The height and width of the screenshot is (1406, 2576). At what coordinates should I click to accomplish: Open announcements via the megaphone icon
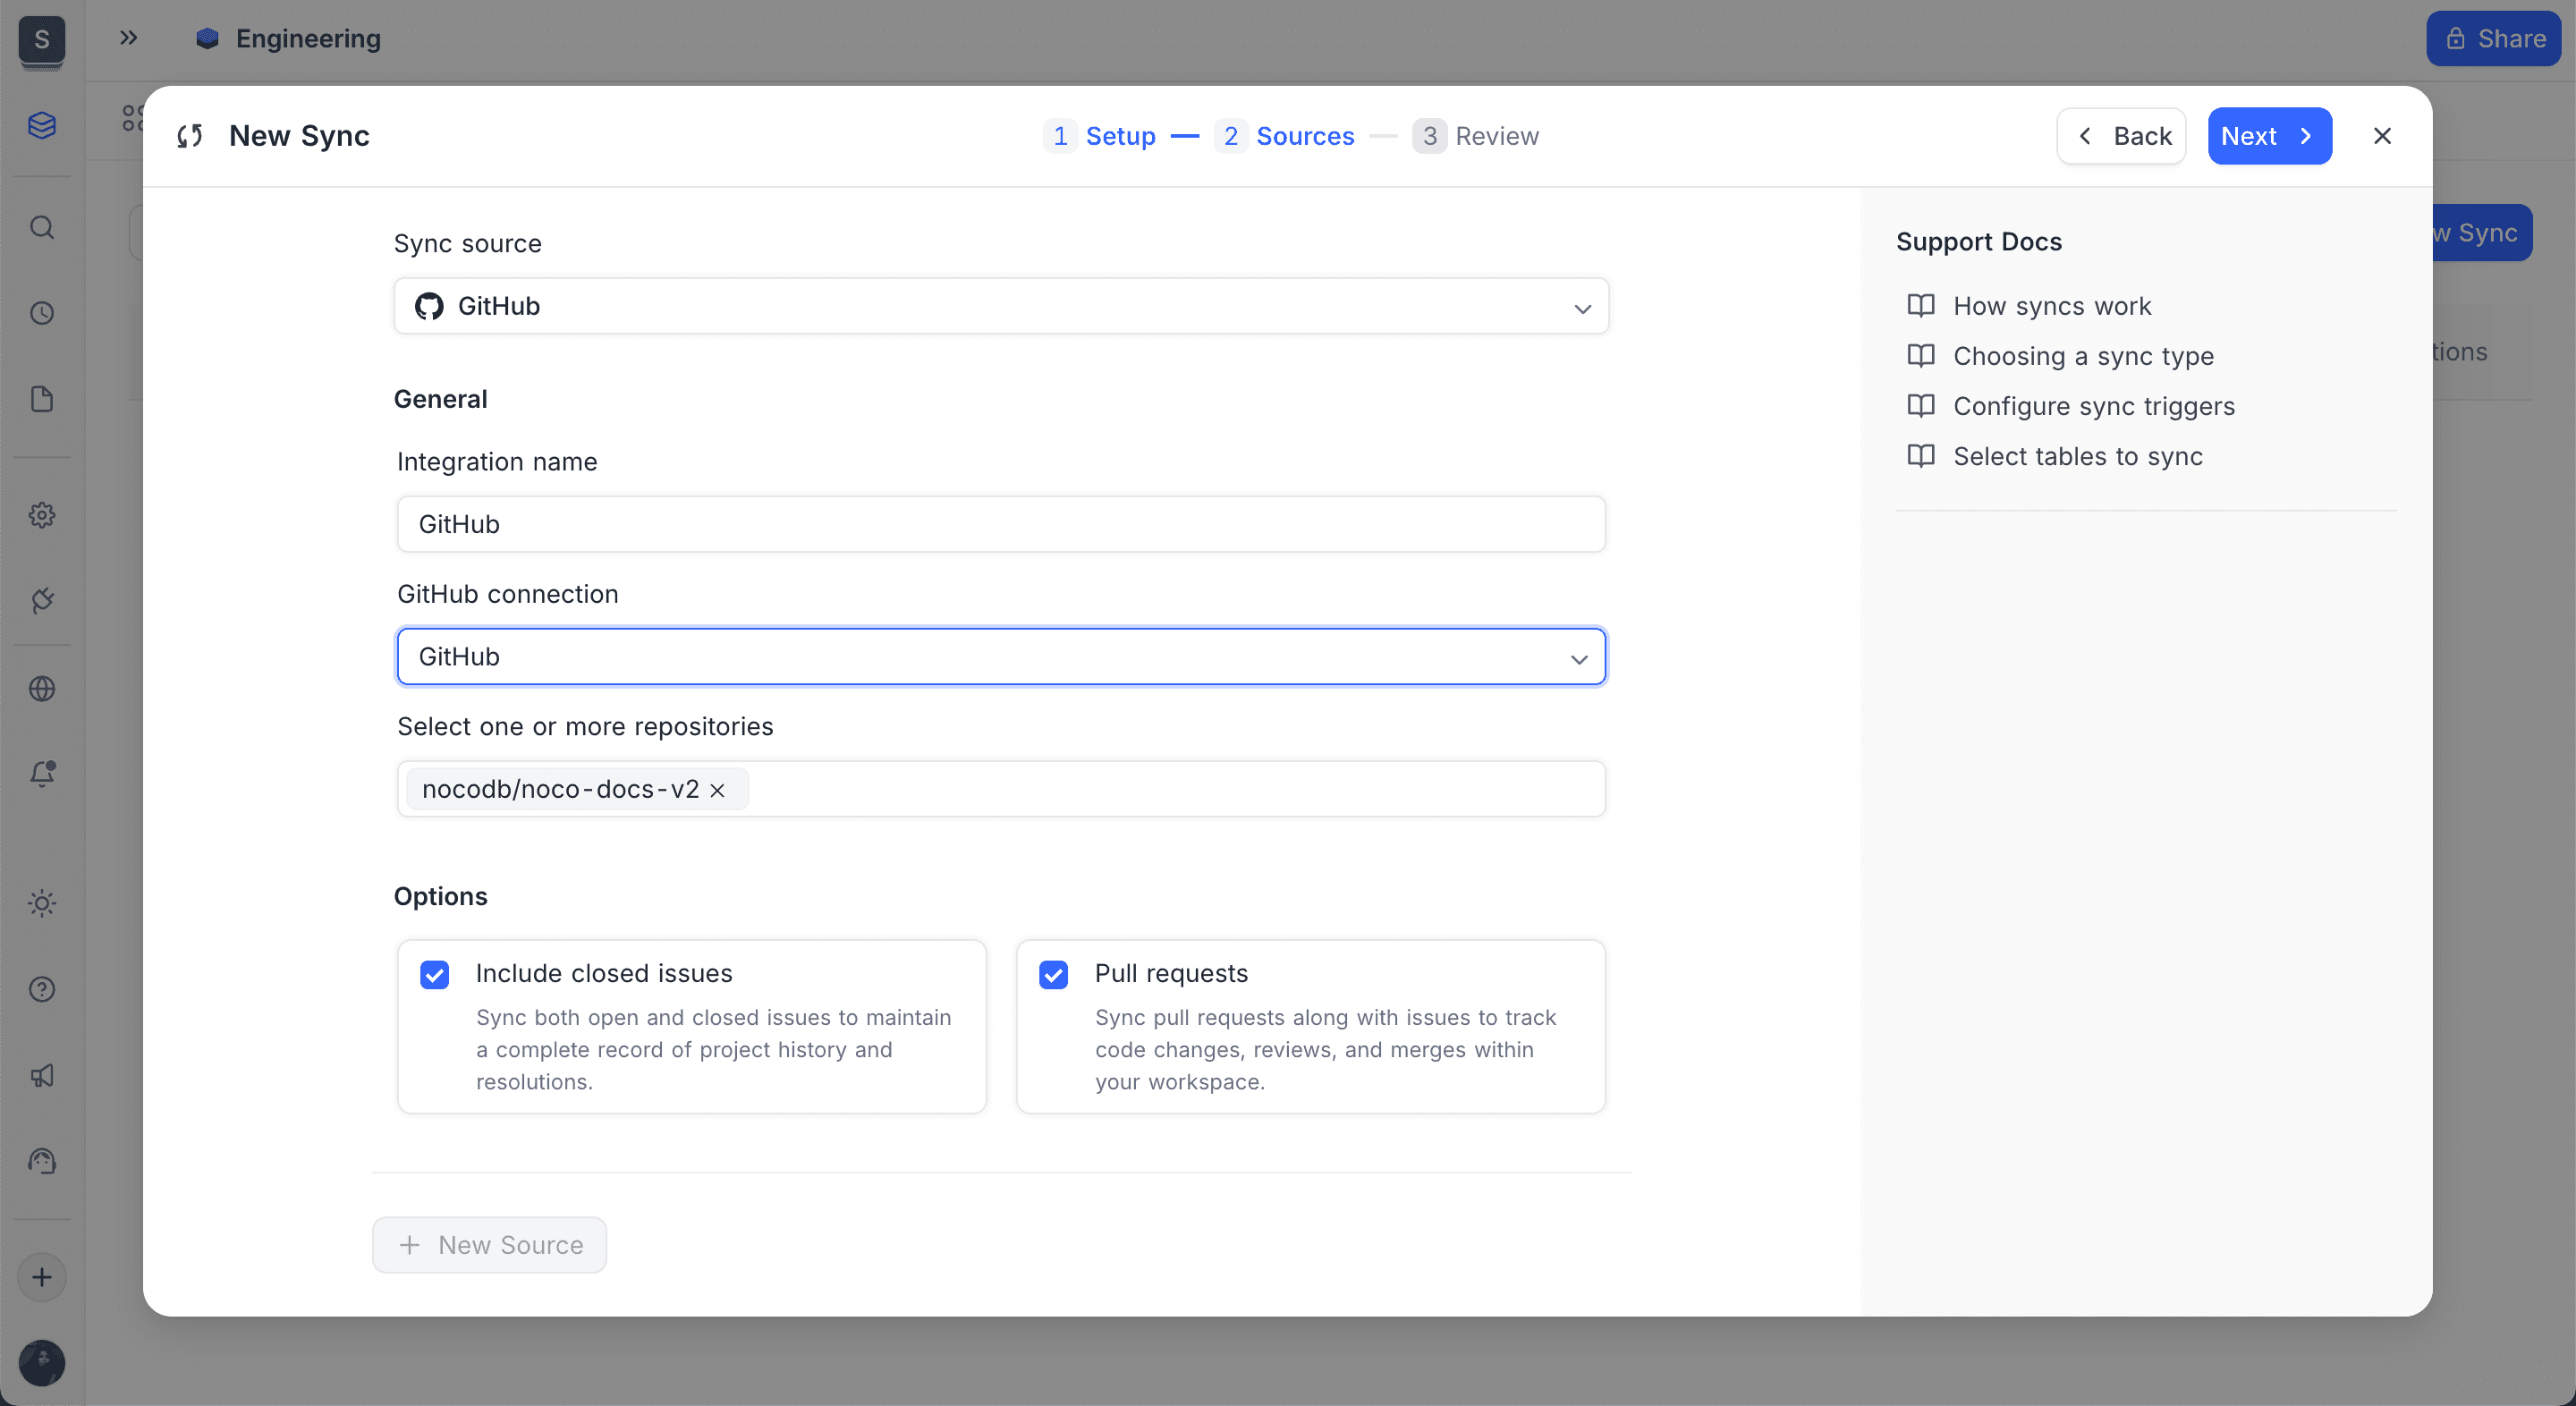pyautogui.click(x=42, y=1075)
